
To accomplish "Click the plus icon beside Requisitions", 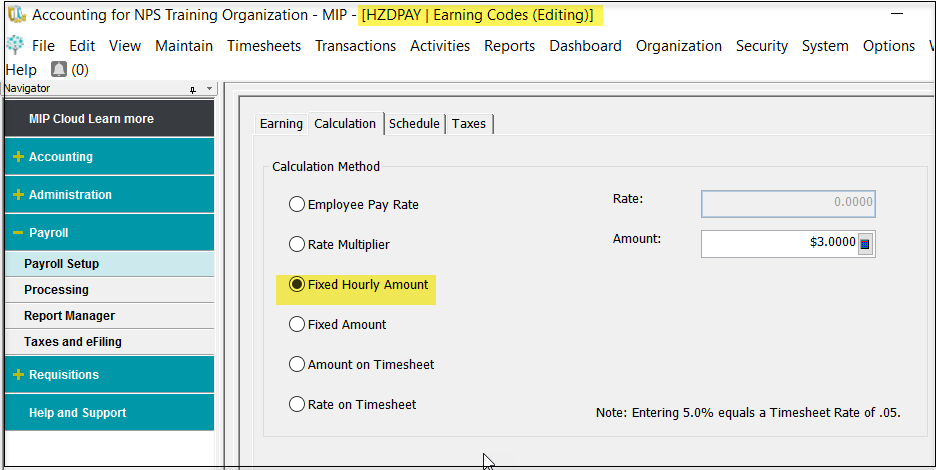I will 18,375.
